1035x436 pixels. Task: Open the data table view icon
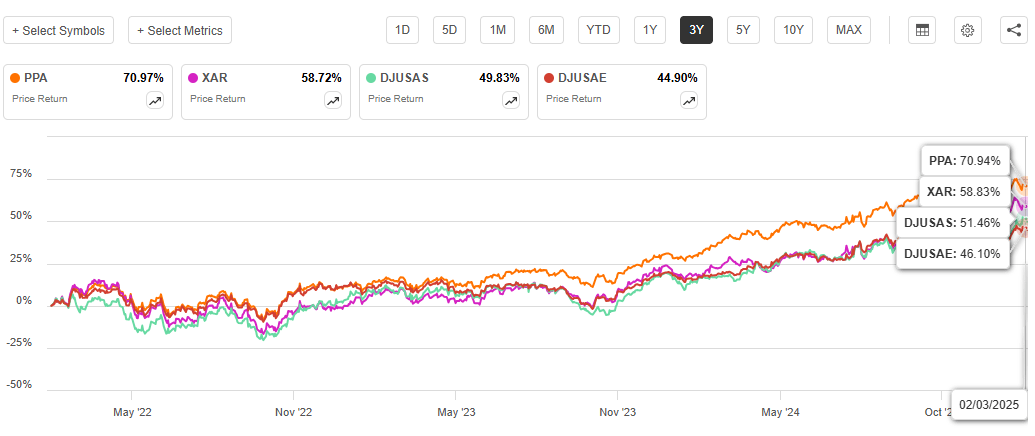tap(922, 30)
